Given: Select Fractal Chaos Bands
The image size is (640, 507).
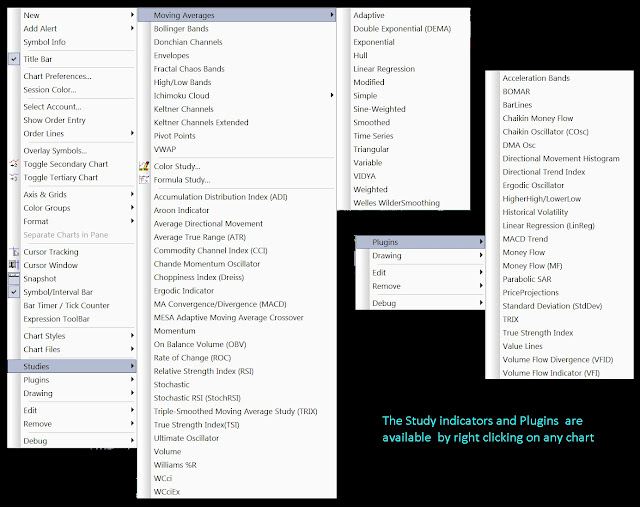Looking at the screenshot, I should 189,69.
